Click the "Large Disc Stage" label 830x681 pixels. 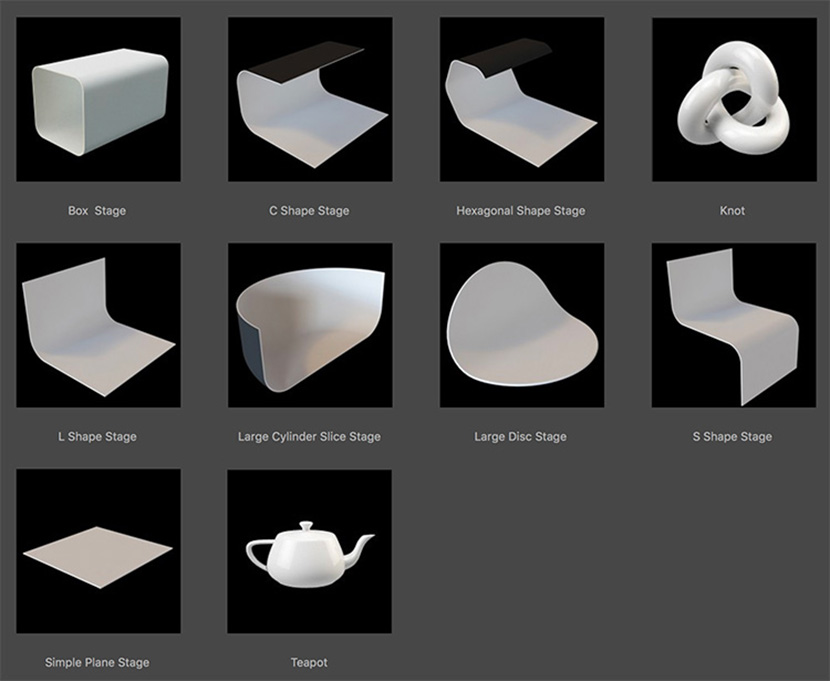click(x=520, y=437)
